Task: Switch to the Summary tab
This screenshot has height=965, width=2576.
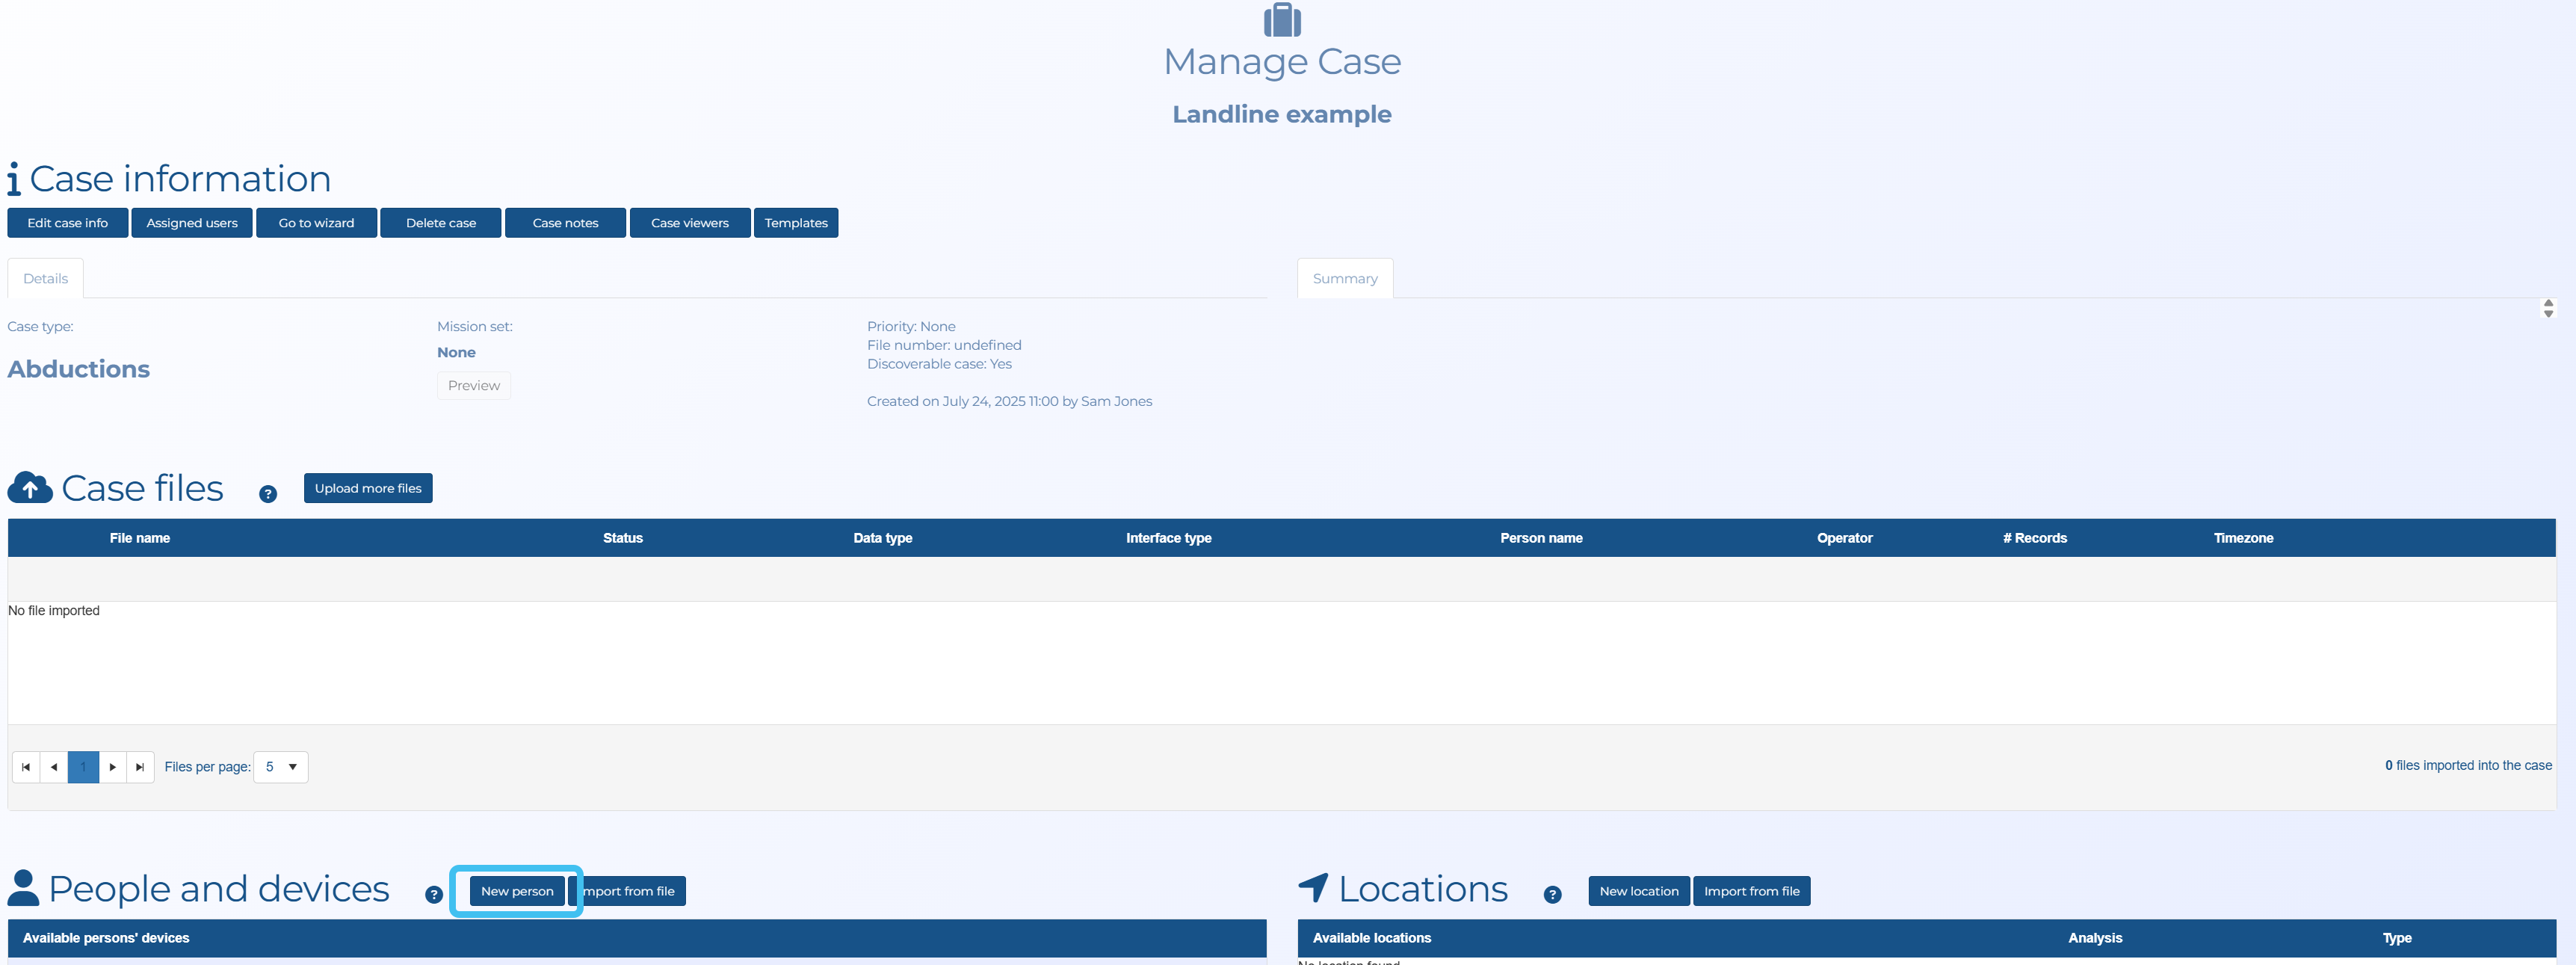Action: (x=1344, y=279)
